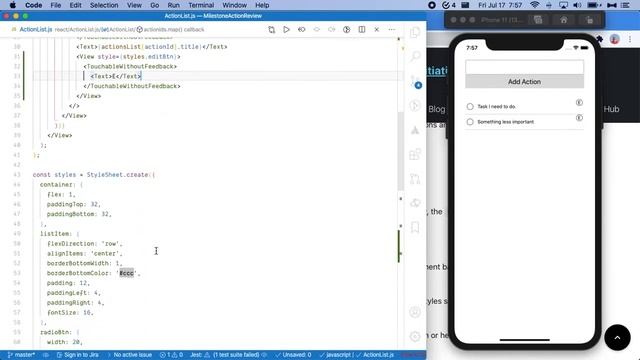
Task: Click the 'Task I need to do.' list item text
Action: pyautogui.click(x=497, y=107)
